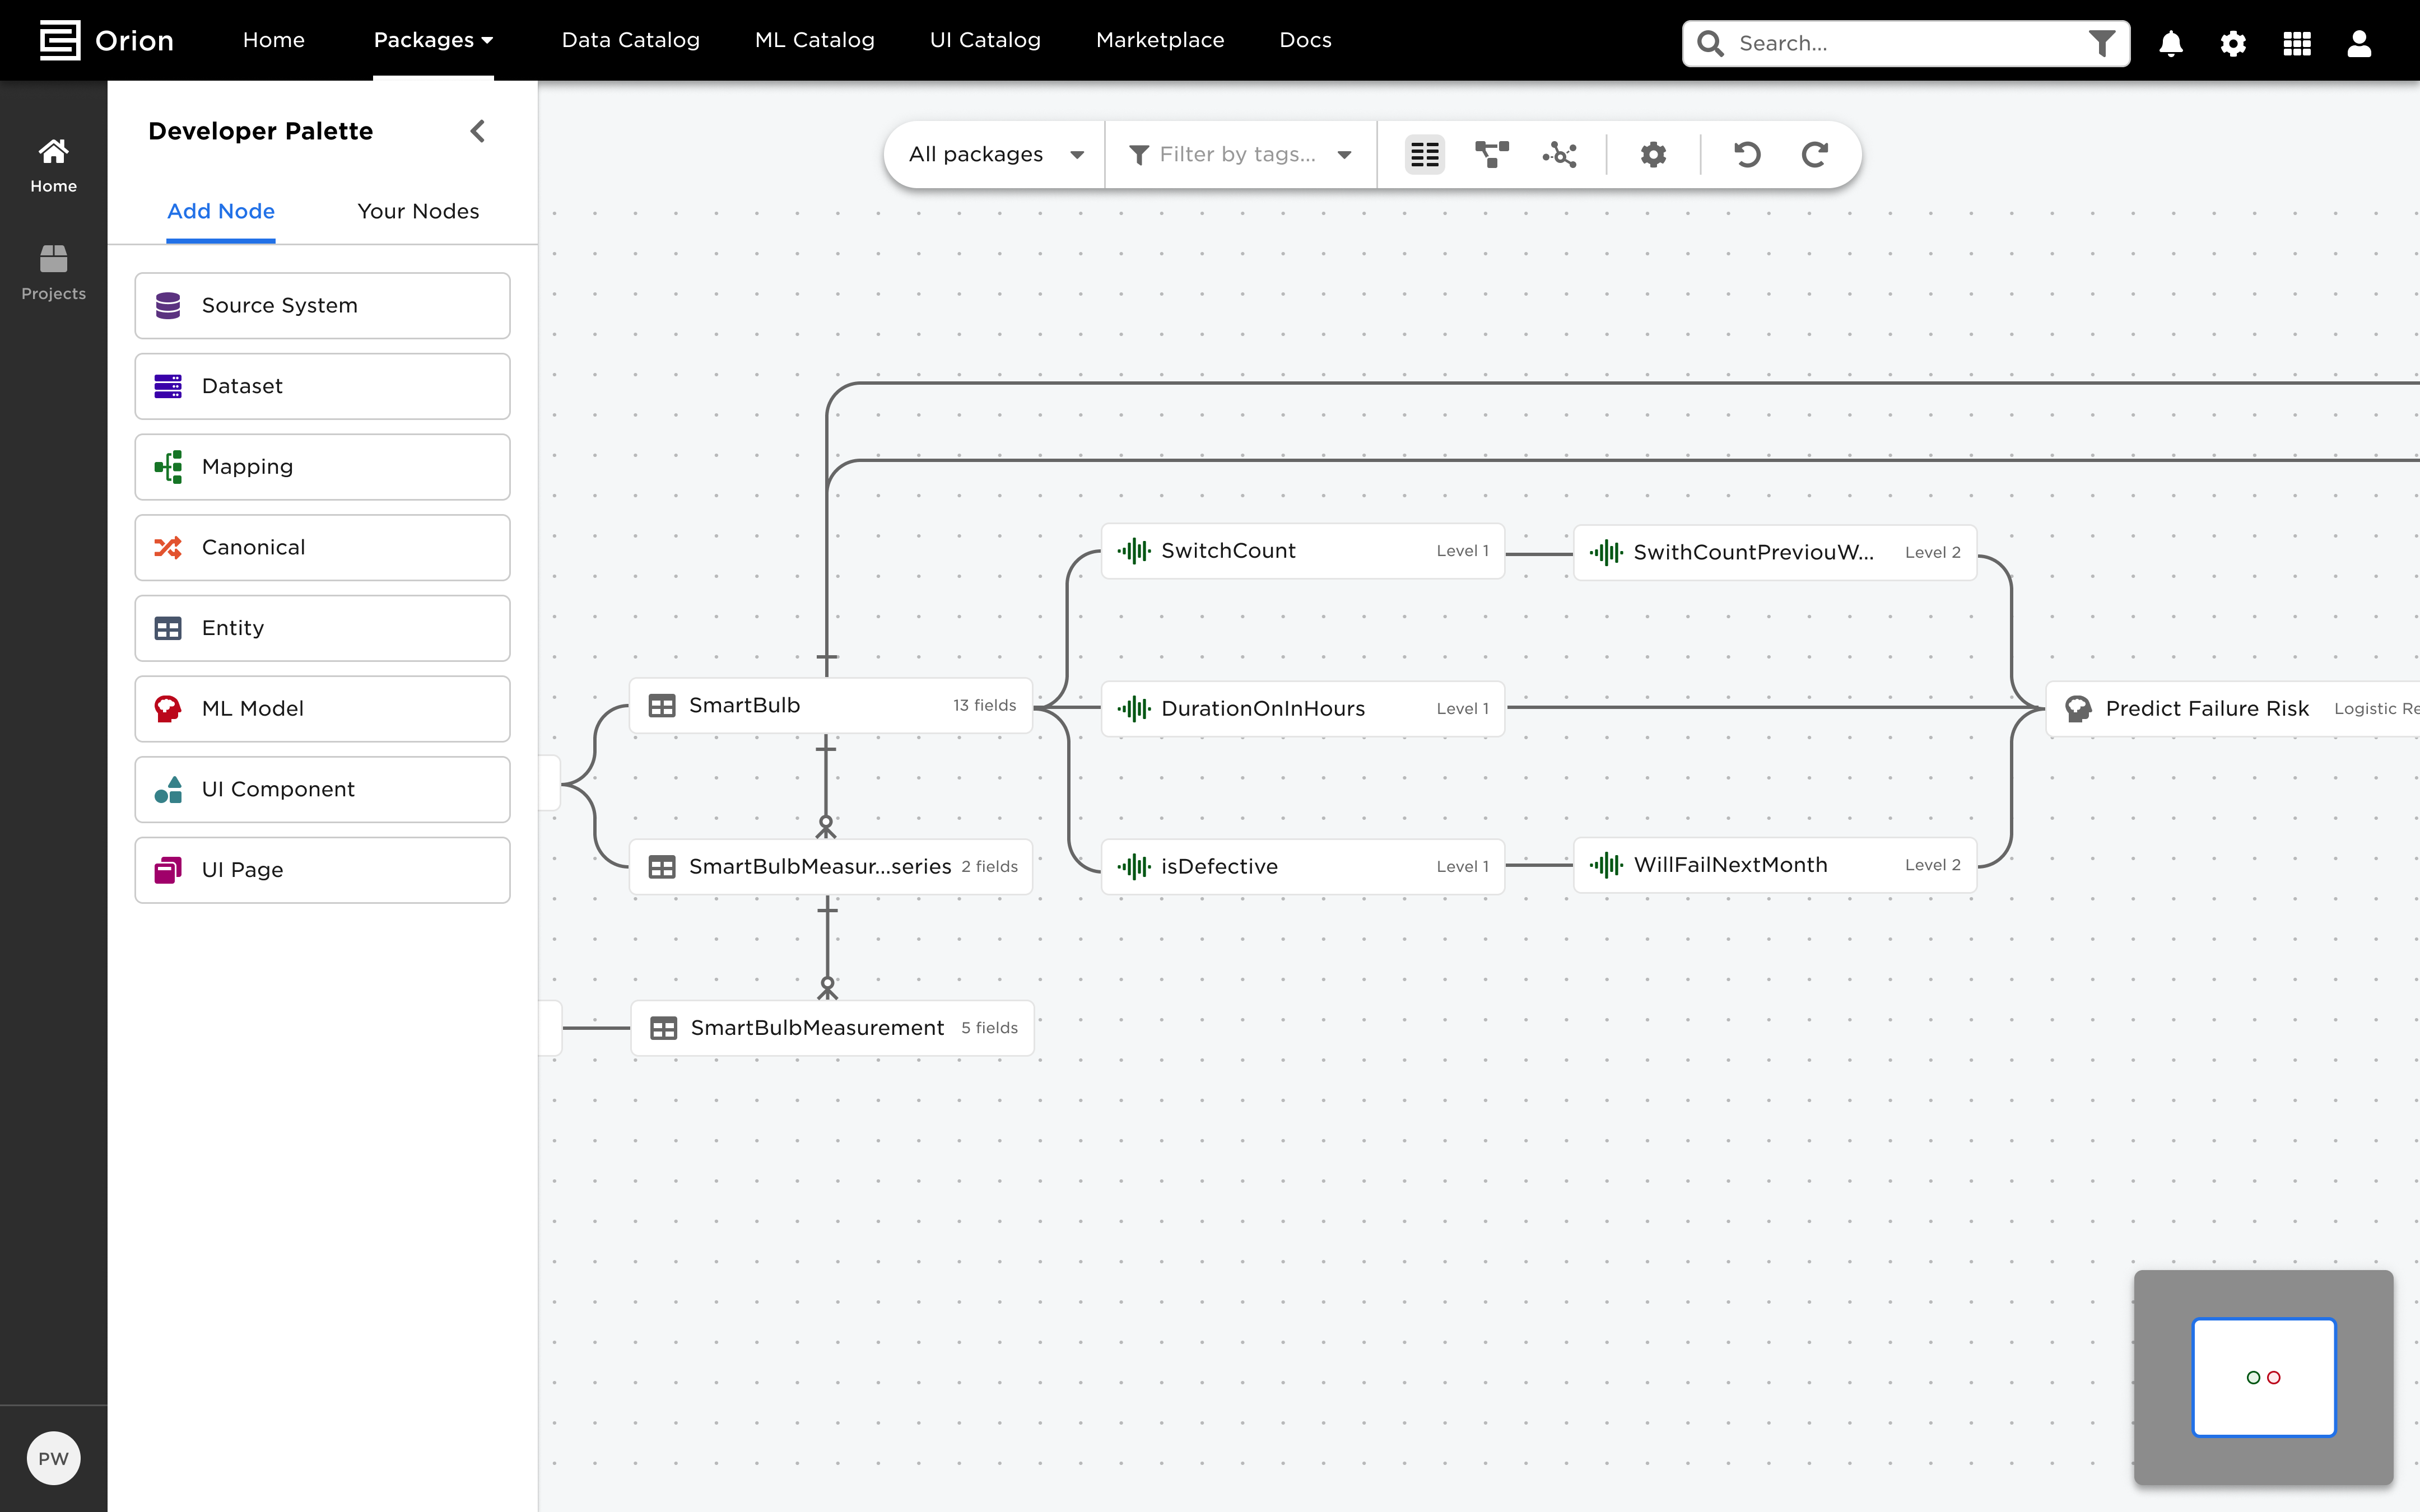Go to the Home nav item
2420x1512 pixels.
click(273, 40)
